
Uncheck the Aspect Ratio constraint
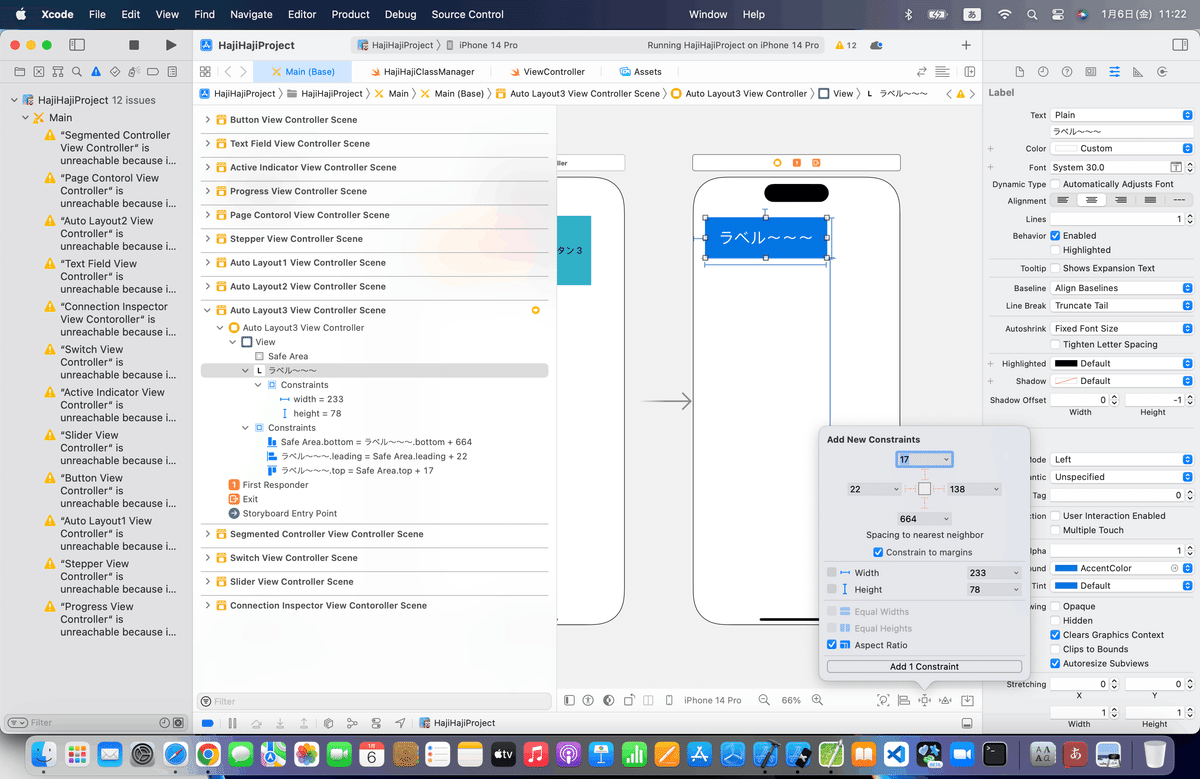(x=832, y=645)
